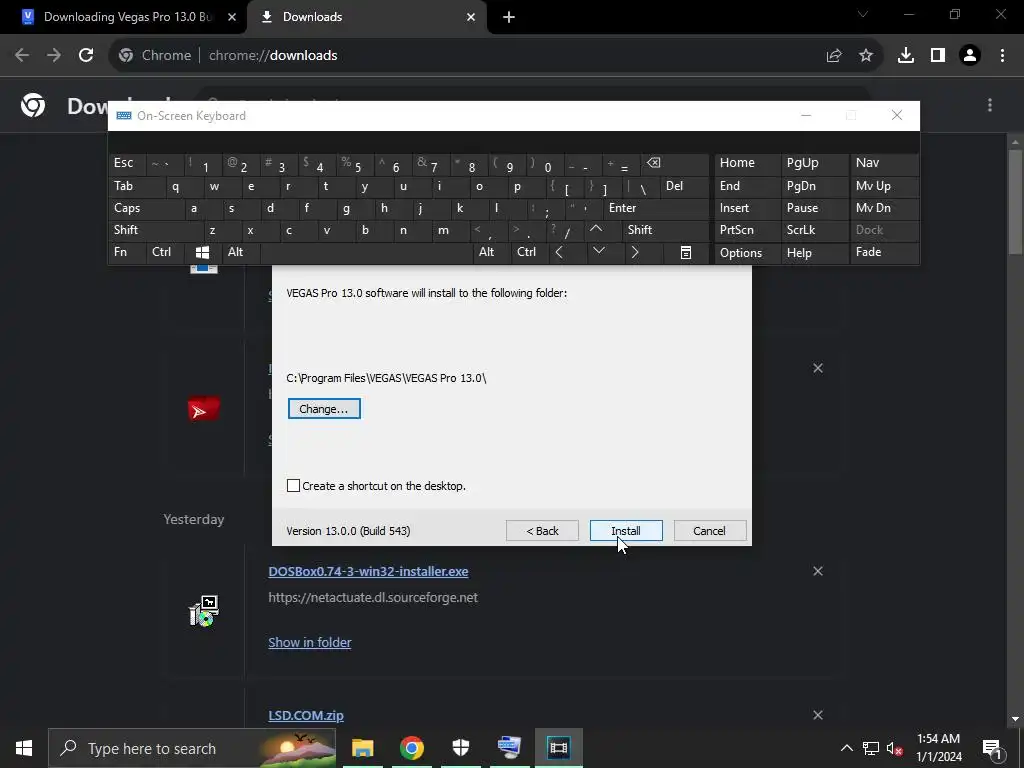Open Windows Start menu
The height and width of the screenshot is (768, 1024).
(x=24, y=748)
